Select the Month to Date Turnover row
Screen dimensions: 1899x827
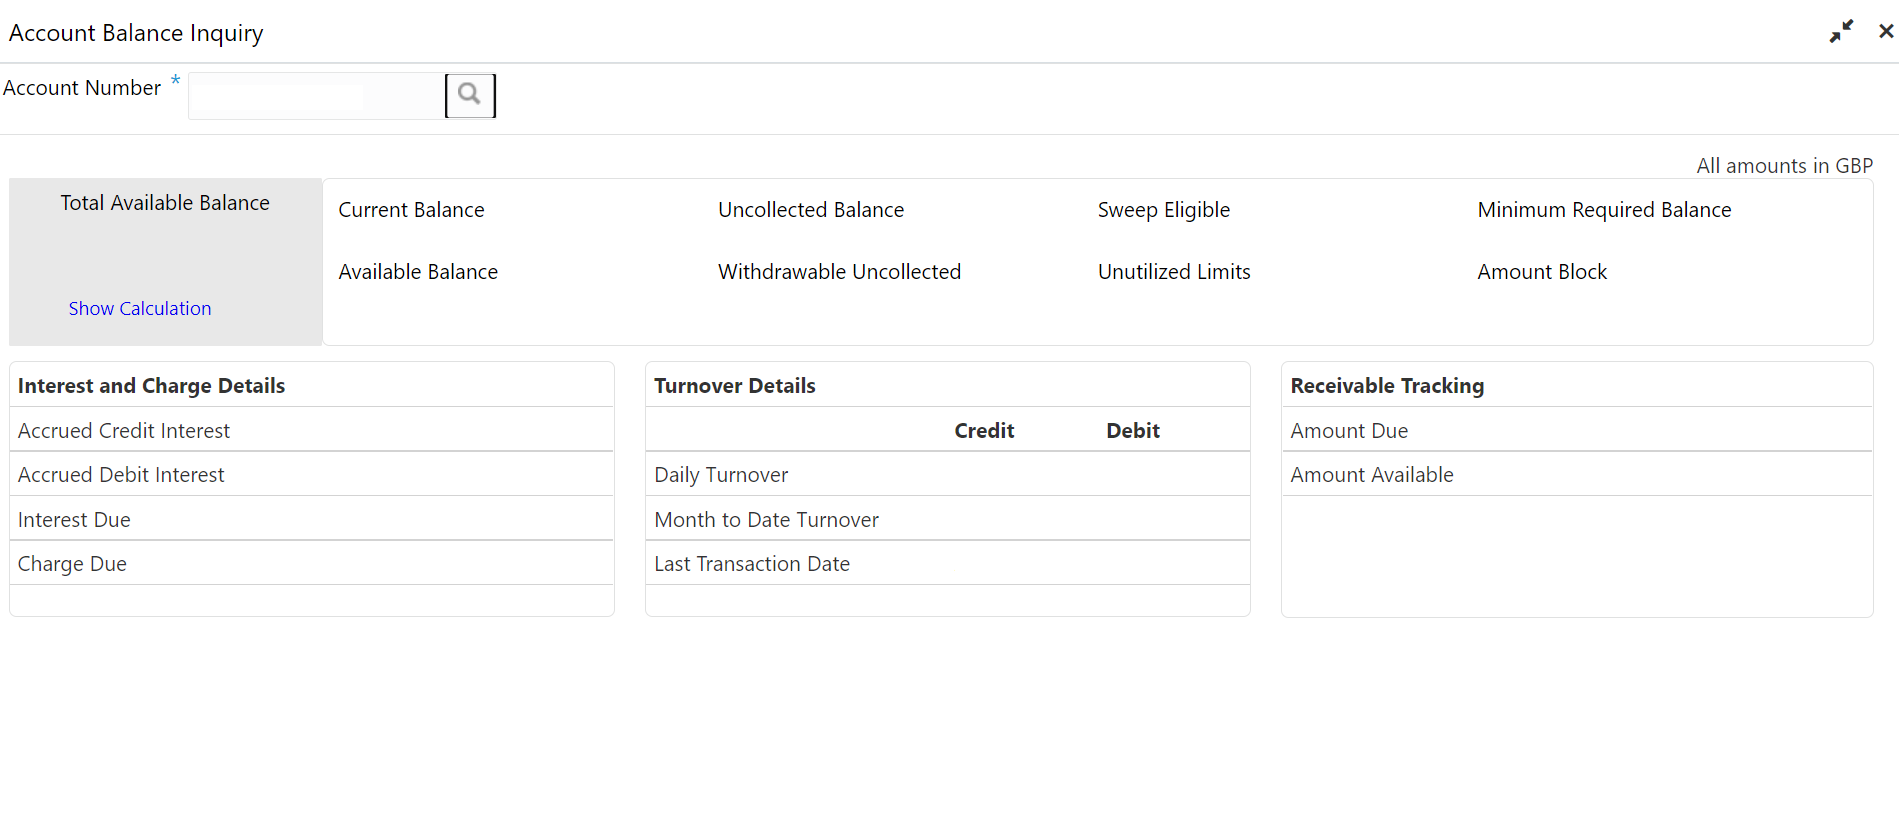(x=948, y=519)
